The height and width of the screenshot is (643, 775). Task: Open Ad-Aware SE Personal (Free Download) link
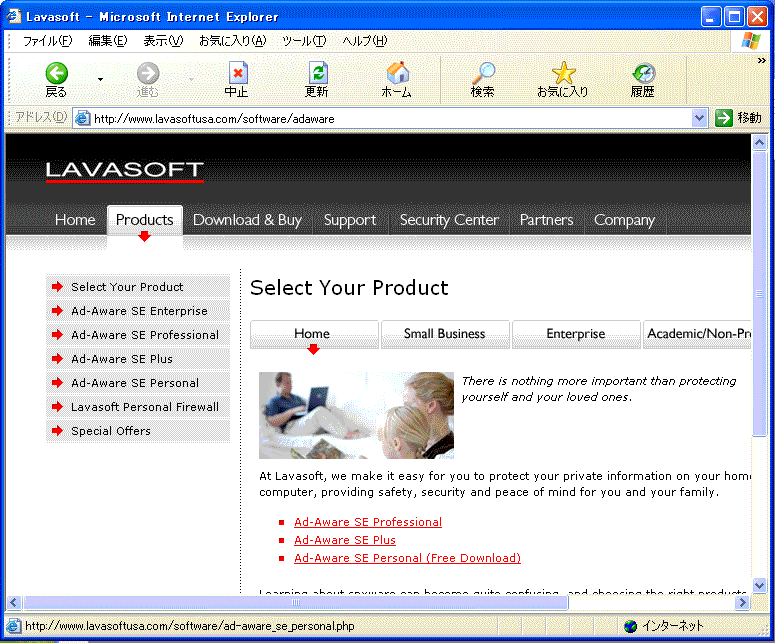click(407, 558)
